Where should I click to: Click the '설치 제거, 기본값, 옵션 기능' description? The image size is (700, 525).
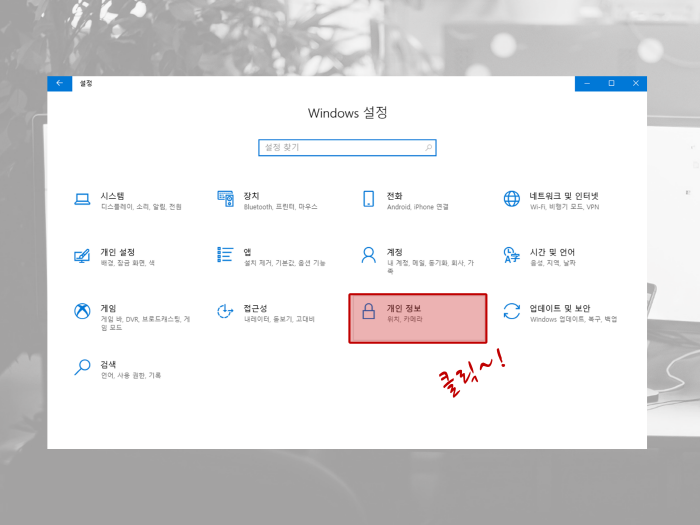click(284, 263)
